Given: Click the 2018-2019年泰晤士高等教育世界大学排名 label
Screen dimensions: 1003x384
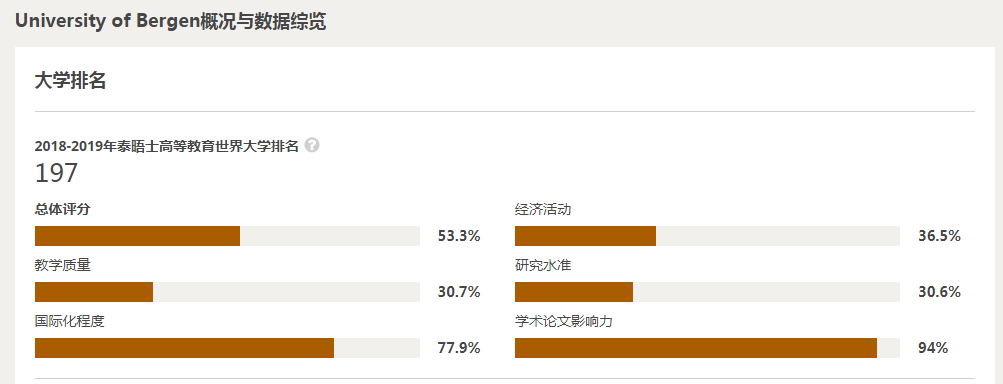Looking at the screenshot, I should click(x=167, y=146).
